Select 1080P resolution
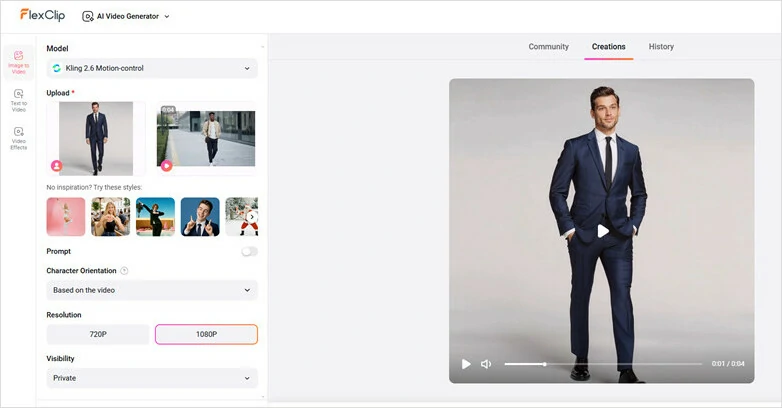The width and height of the screenshot is (782, 408). [x=206, y=334]
